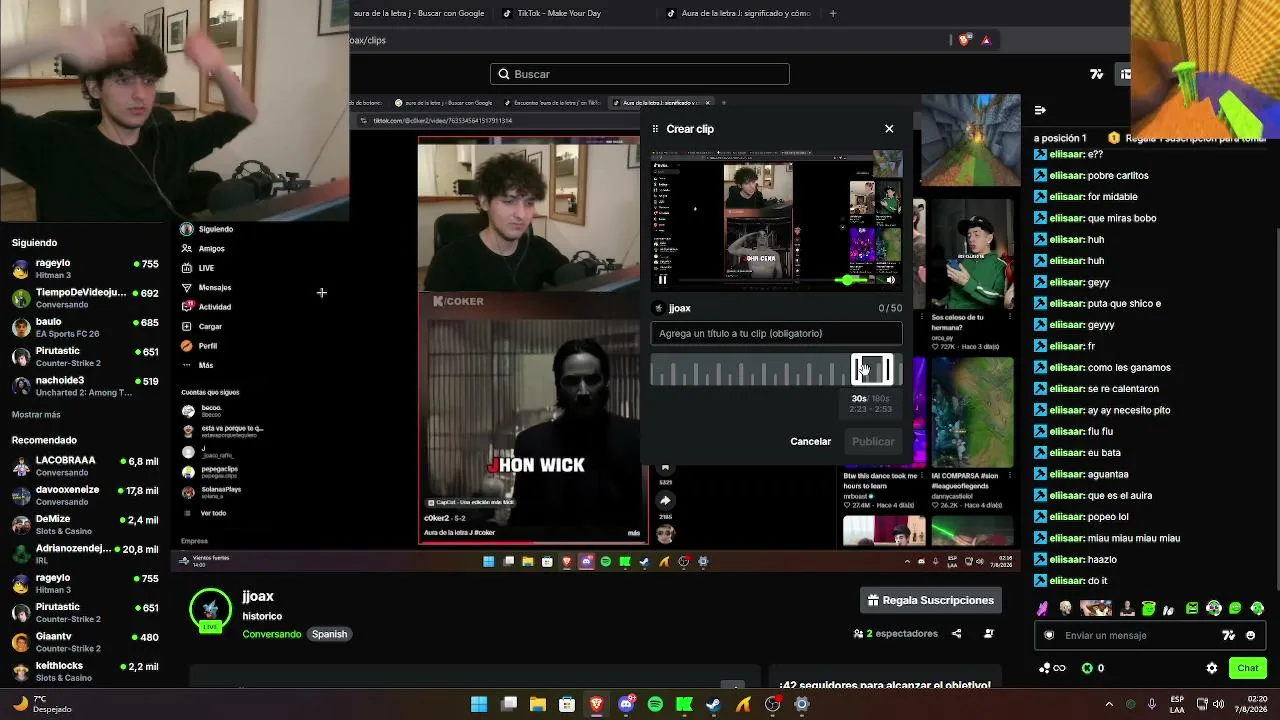The image size is (1280, 720).
Task: Open Task View from taskbar
Action: (509, 704)
